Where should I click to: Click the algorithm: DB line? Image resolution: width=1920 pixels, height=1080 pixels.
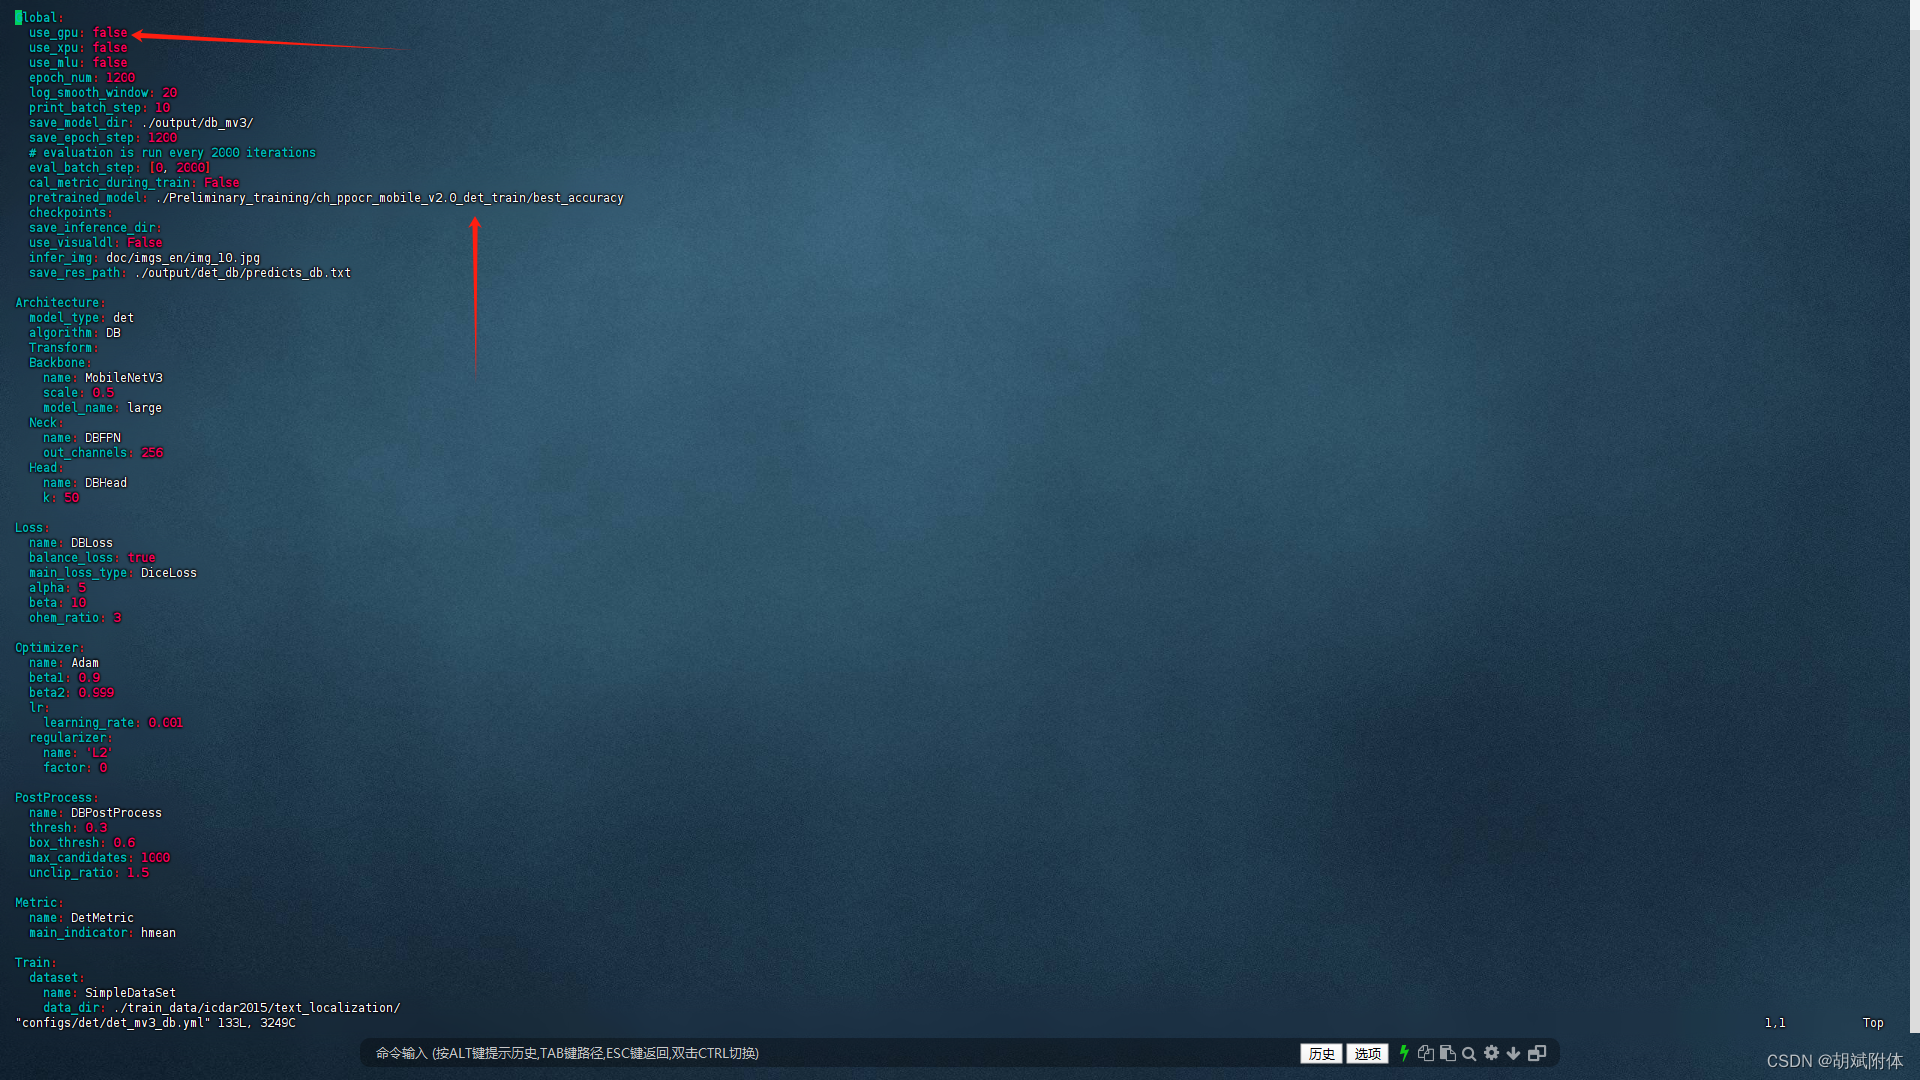74,333
